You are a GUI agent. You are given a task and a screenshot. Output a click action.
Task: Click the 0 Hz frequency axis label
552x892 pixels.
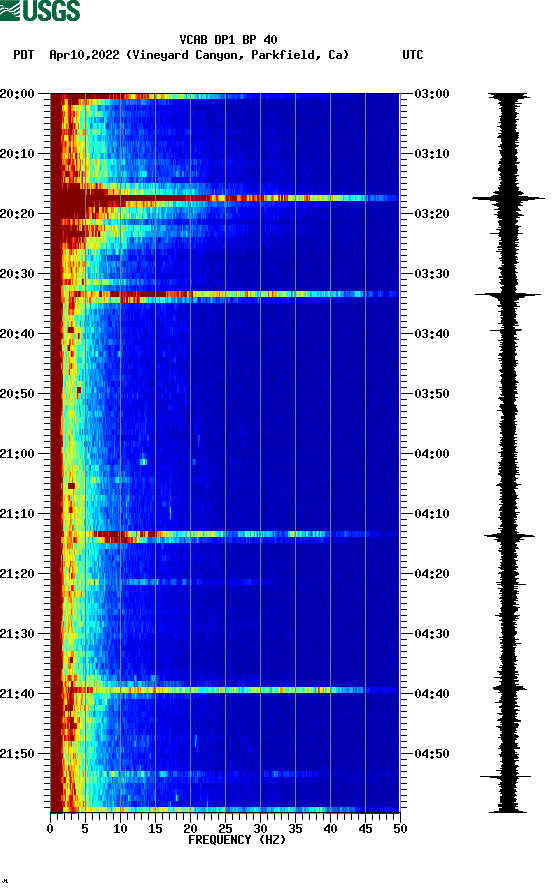[50, 829]
